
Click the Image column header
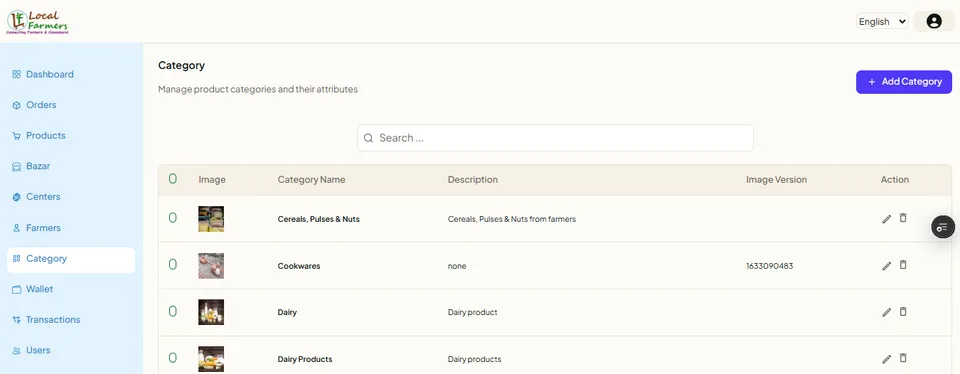click(212, 180)
